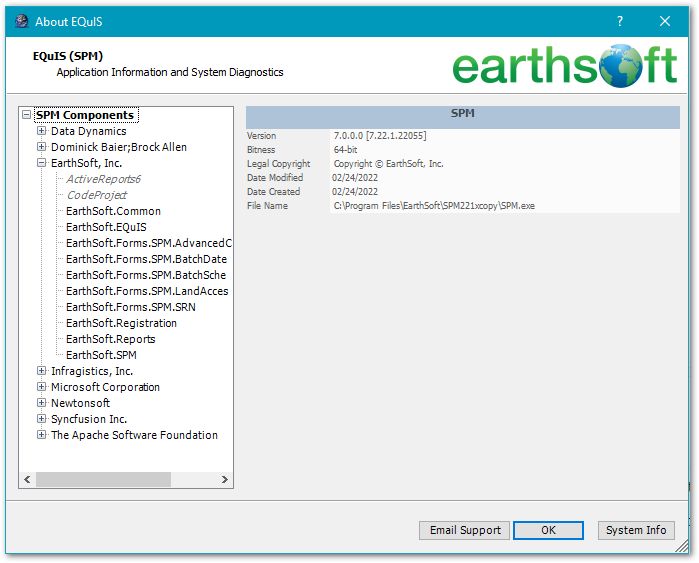Expand the Infragistics, Inc. node
This screenshot has width=699, height=563.
(x=42, y=371)
